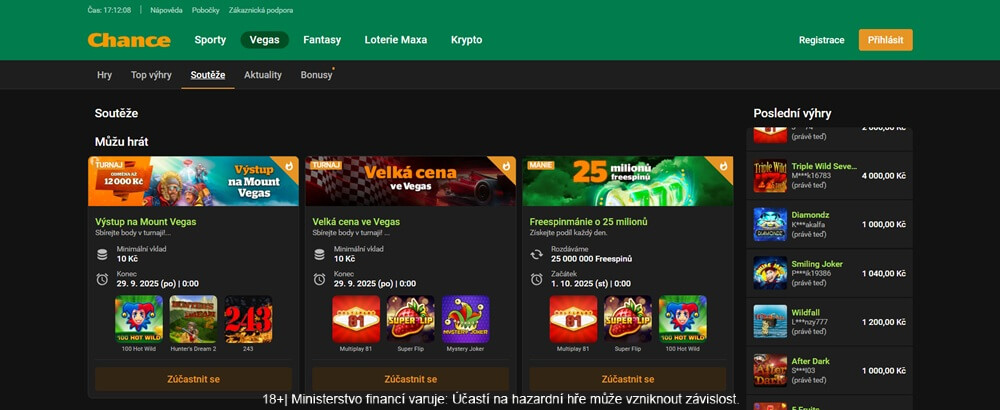Open Smiling Joker winner game icon

770,273
